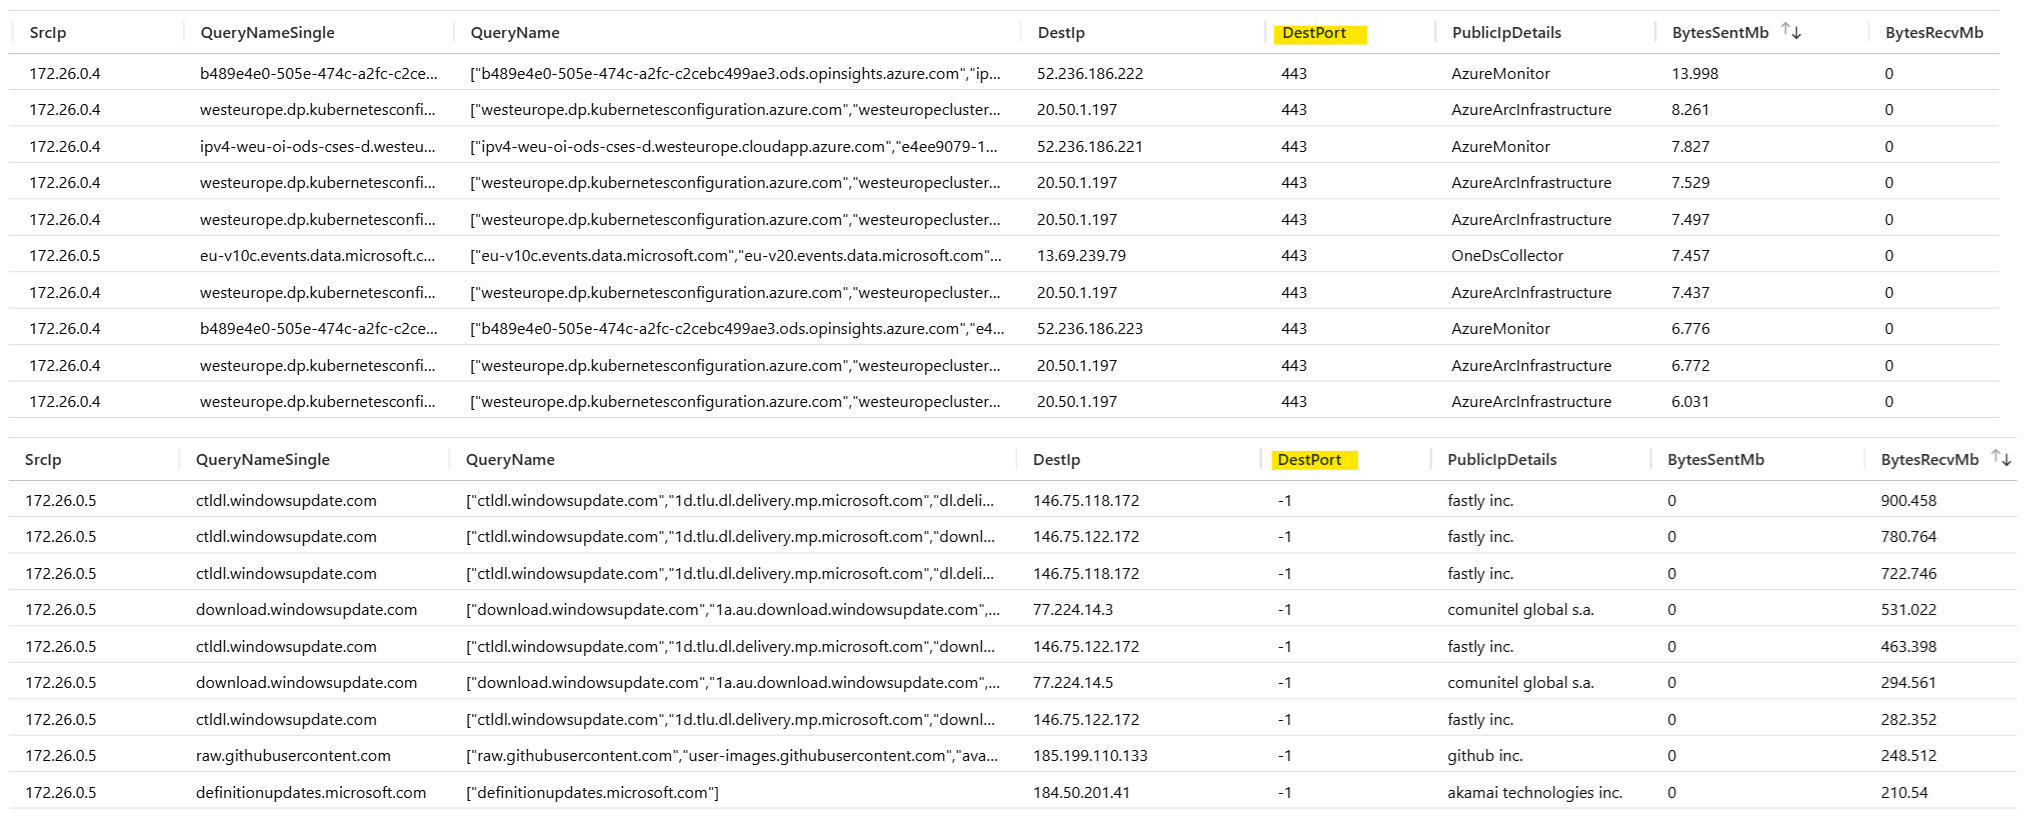Click destination IP 185.199.110.133

1090,756
